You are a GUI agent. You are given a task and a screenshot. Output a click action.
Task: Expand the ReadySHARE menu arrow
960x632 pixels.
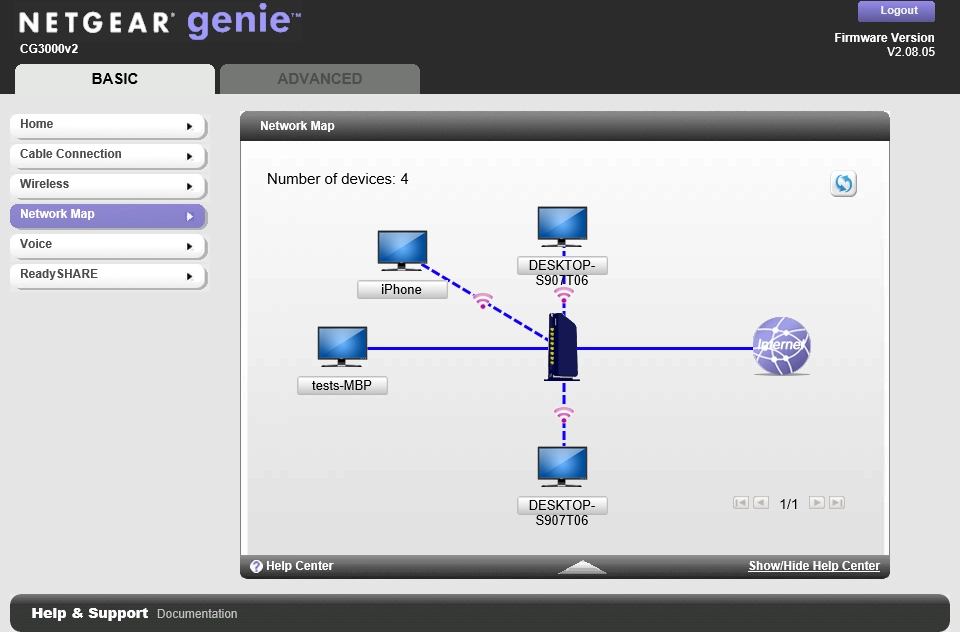click(189, 276)
